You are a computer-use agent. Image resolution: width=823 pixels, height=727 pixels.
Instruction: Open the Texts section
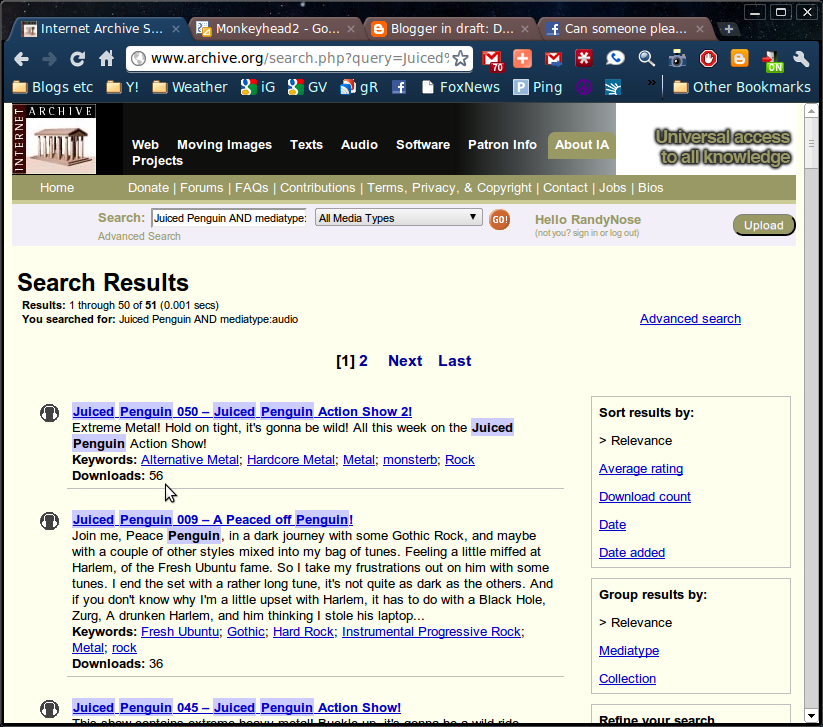pos(306,144)
